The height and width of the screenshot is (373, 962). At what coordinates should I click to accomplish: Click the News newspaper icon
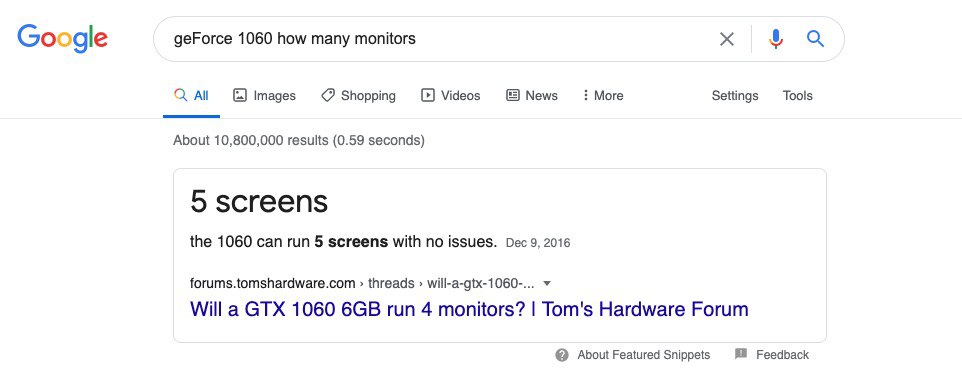point(512,95)
